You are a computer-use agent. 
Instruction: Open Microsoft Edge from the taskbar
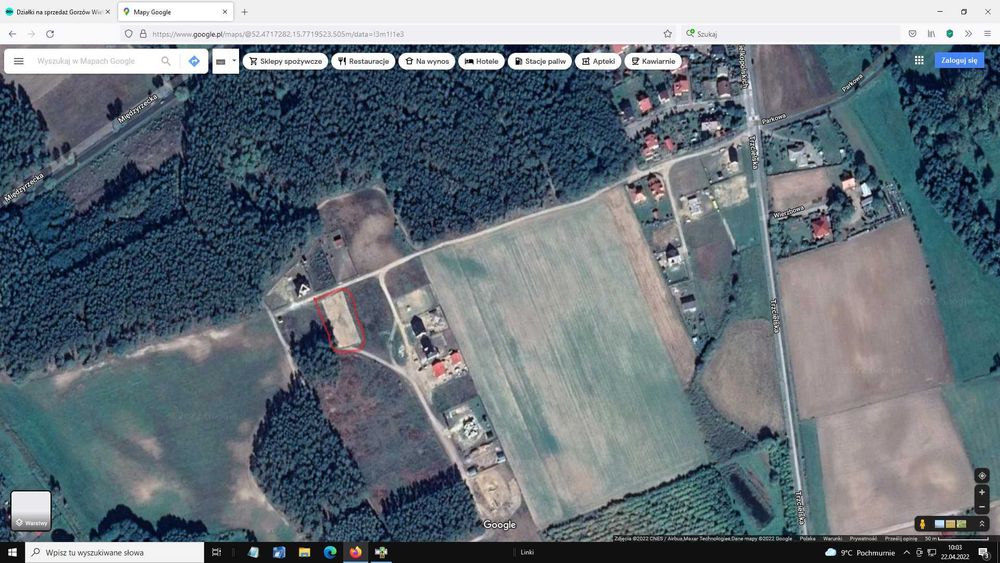(x=330, y=552)
